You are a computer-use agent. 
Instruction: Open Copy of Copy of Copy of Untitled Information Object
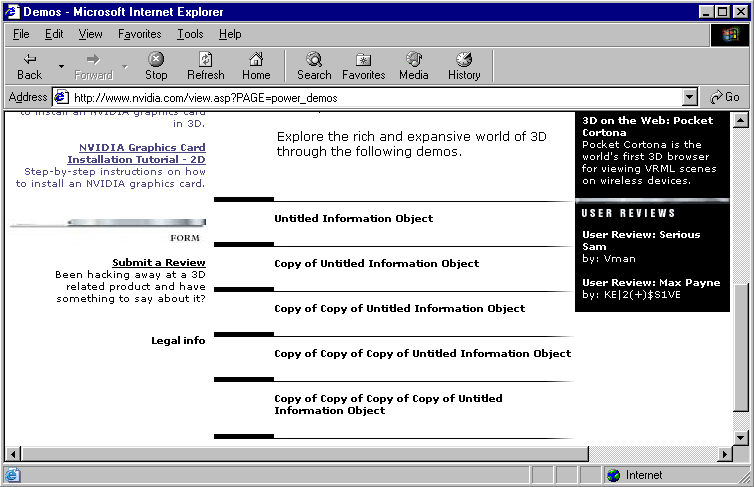point(423,353)
